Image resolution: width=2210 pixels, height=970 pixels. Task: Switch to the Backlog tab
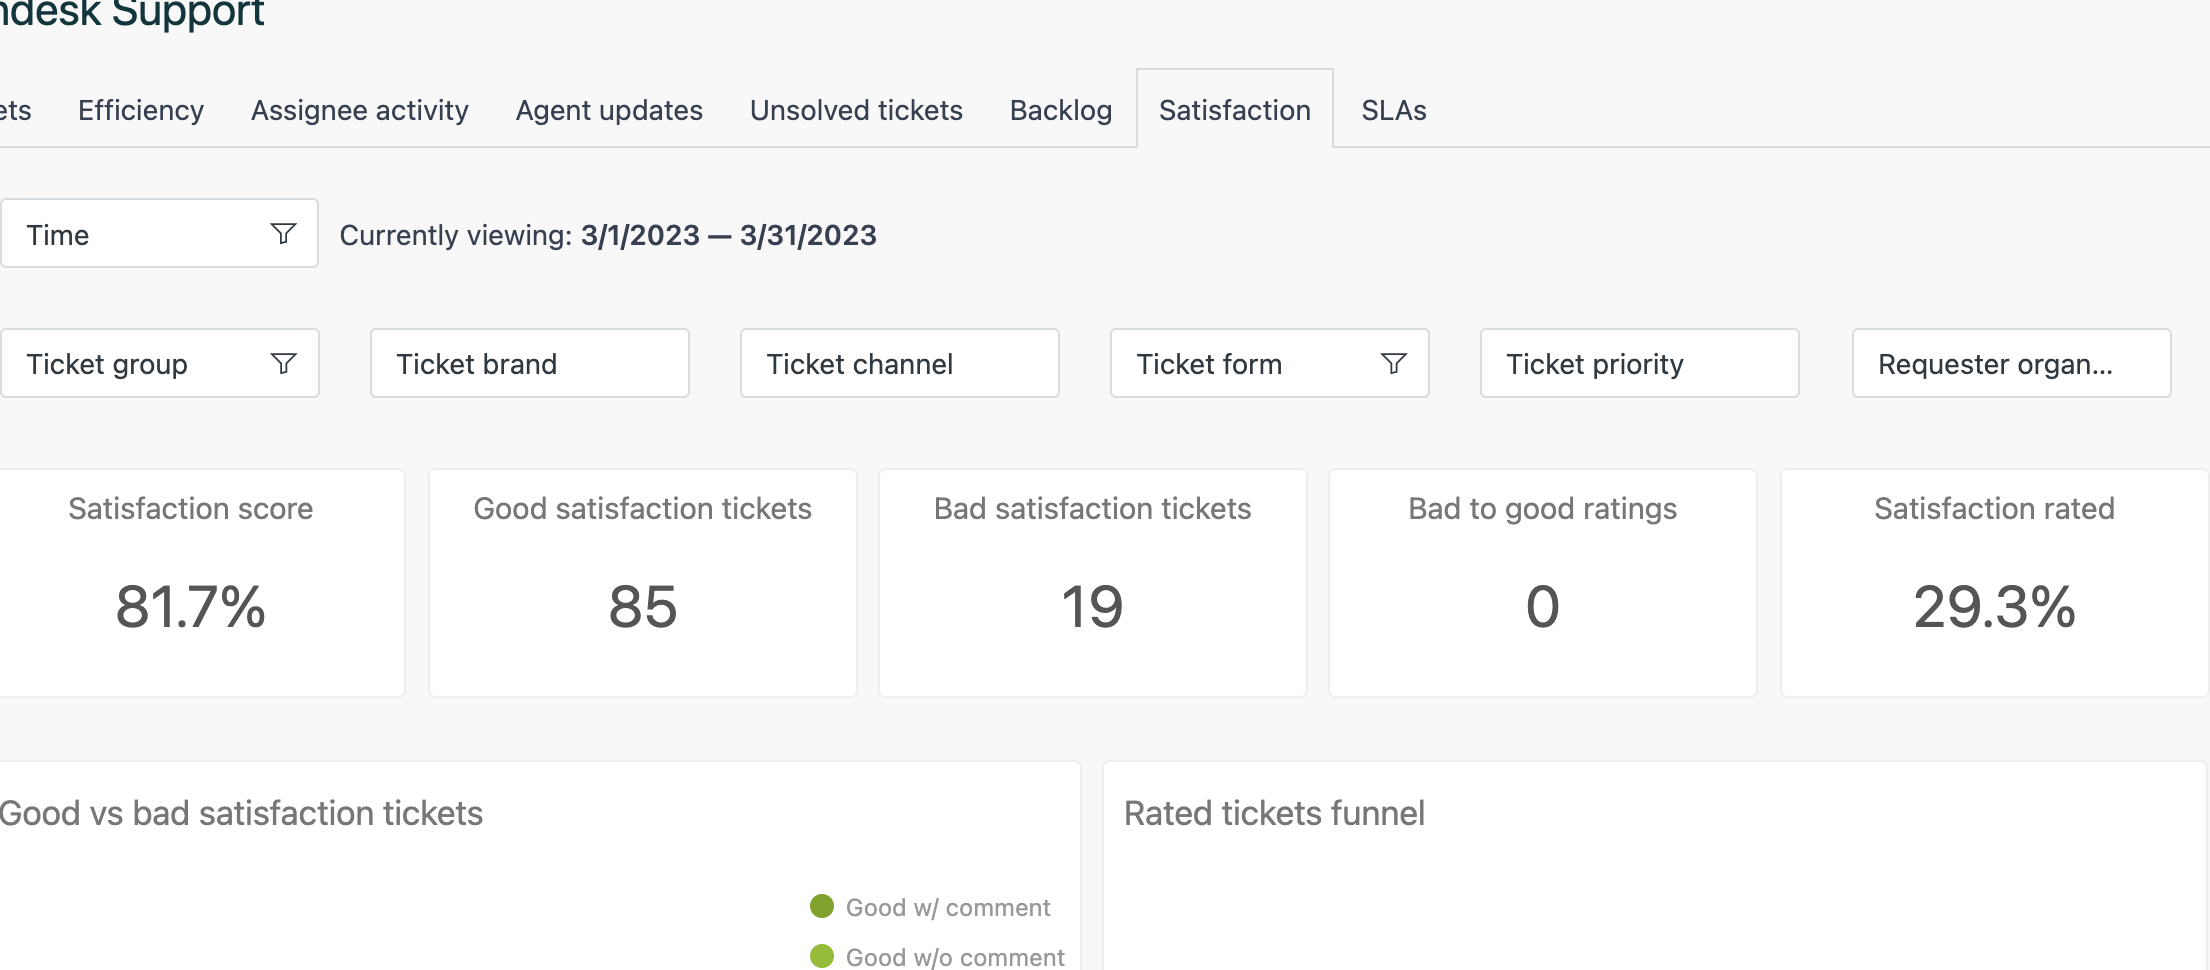[x=1061, y=110]
